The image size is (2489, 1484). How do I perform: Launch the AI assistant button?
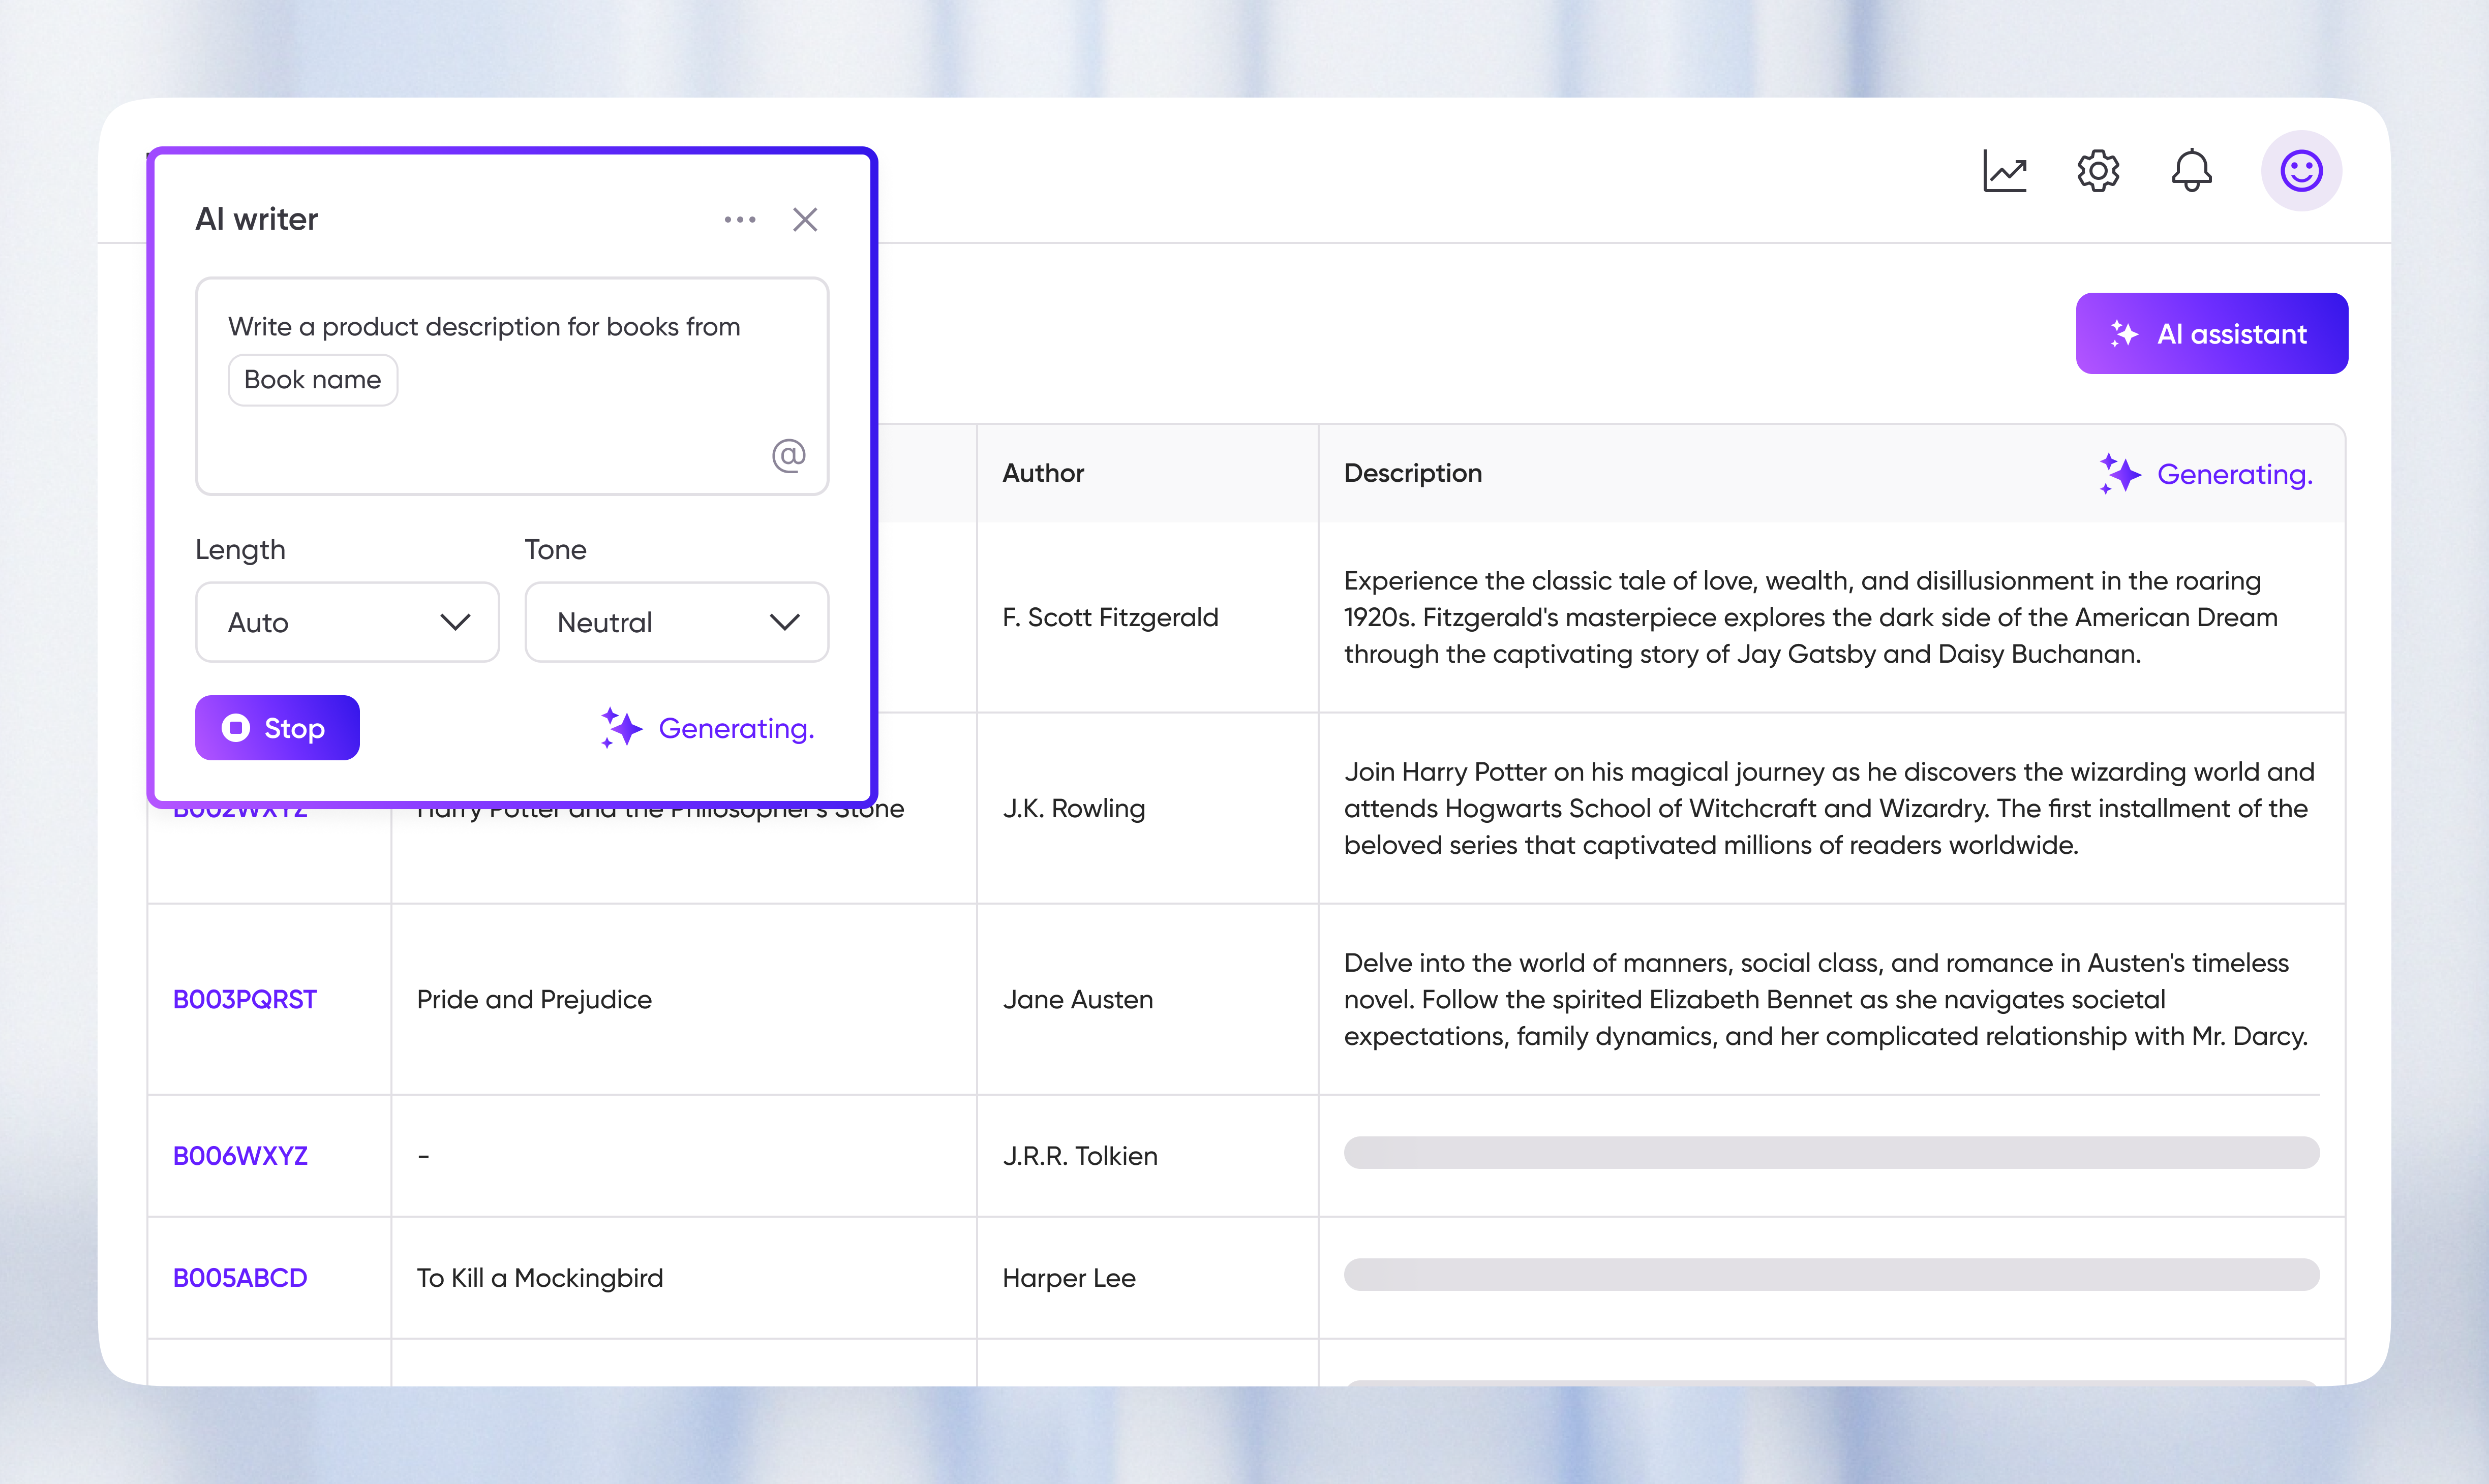pyautogui.click(x=2211, y=334)
